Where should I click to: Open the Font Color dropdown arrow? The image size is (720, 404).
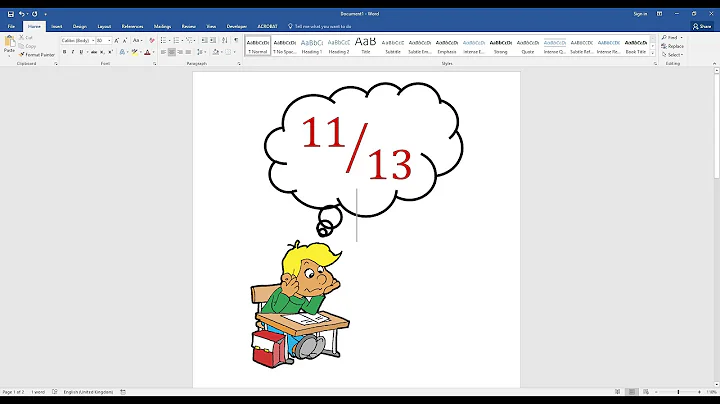(x=153, y=52)
